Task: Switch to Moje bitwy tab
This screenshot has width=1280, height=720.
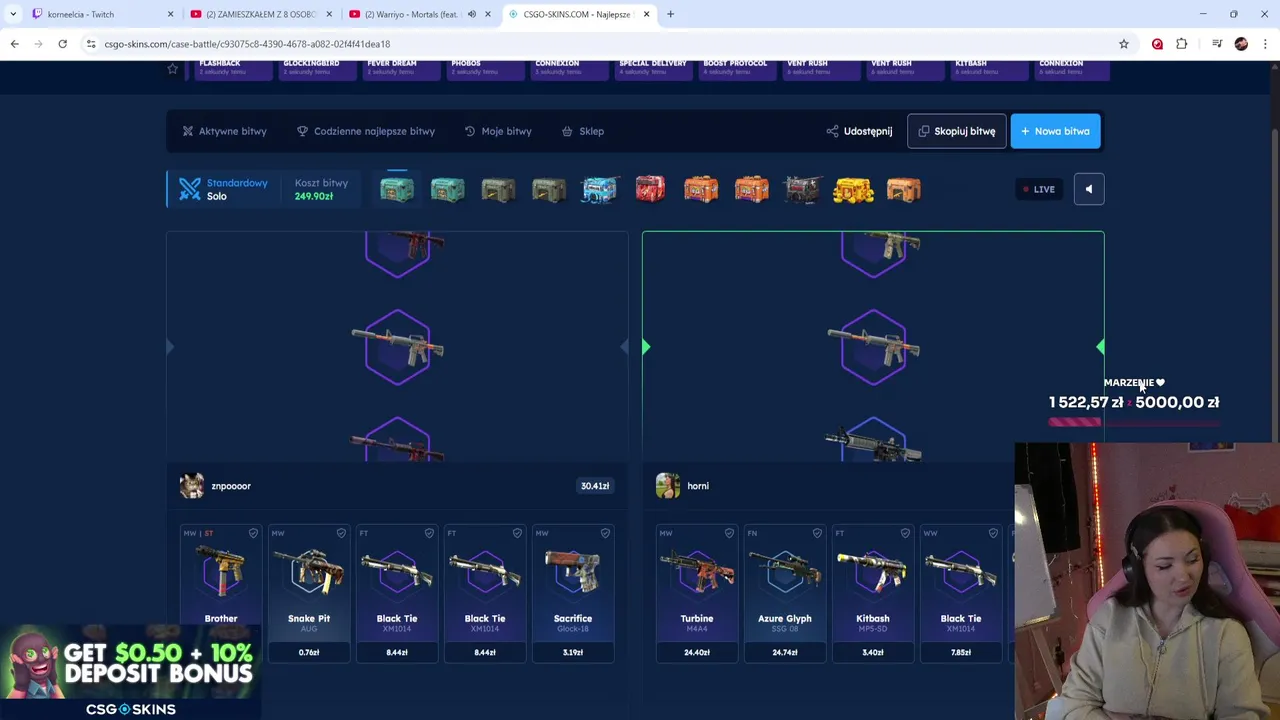Action: pos(498,131)
